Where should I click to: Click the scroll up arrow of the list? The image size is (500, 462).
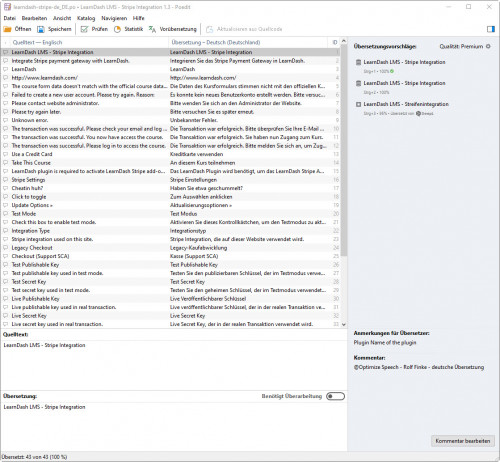344,41
